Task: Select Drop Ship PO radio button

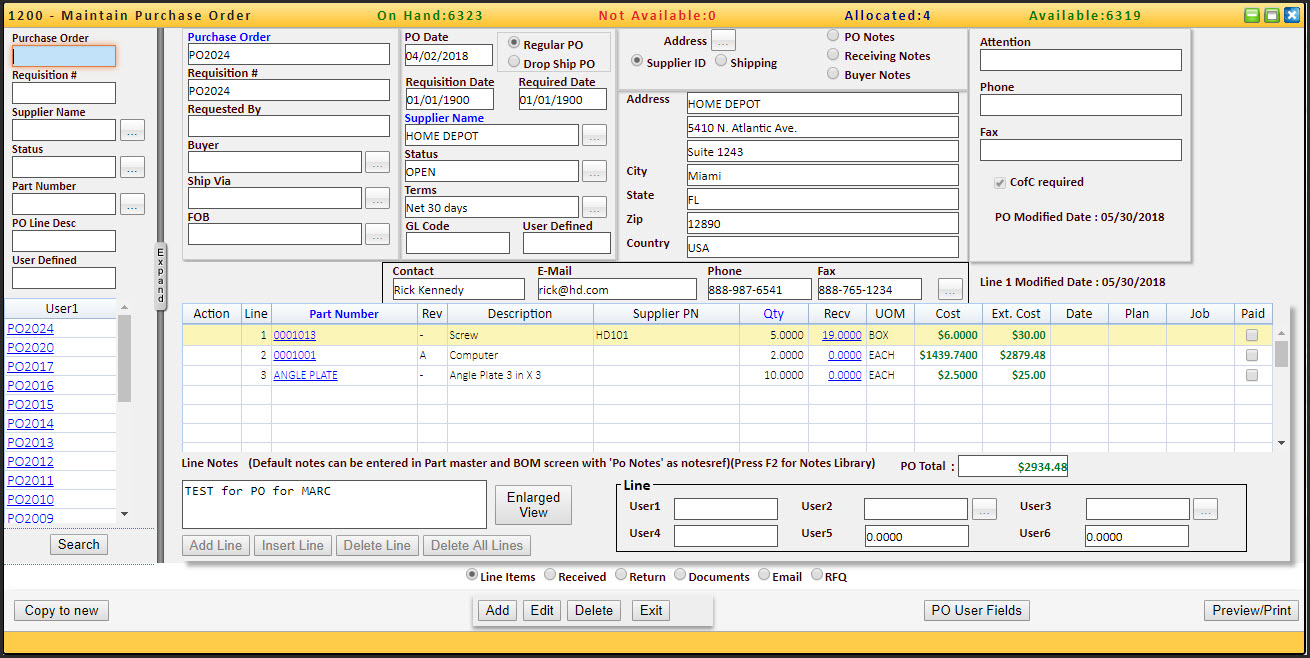Action: tap(514, 62)
